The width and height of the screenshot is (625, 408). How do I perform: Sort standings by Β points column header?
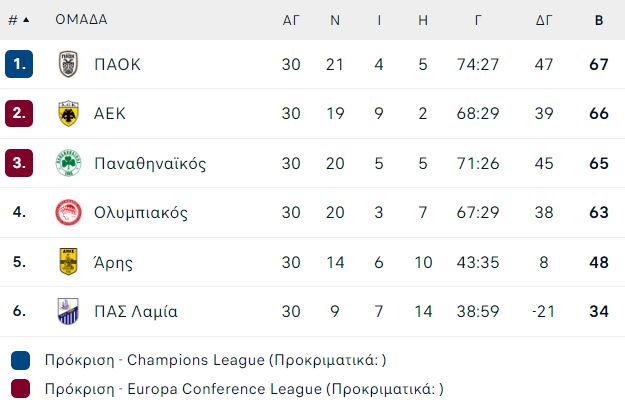599,20
